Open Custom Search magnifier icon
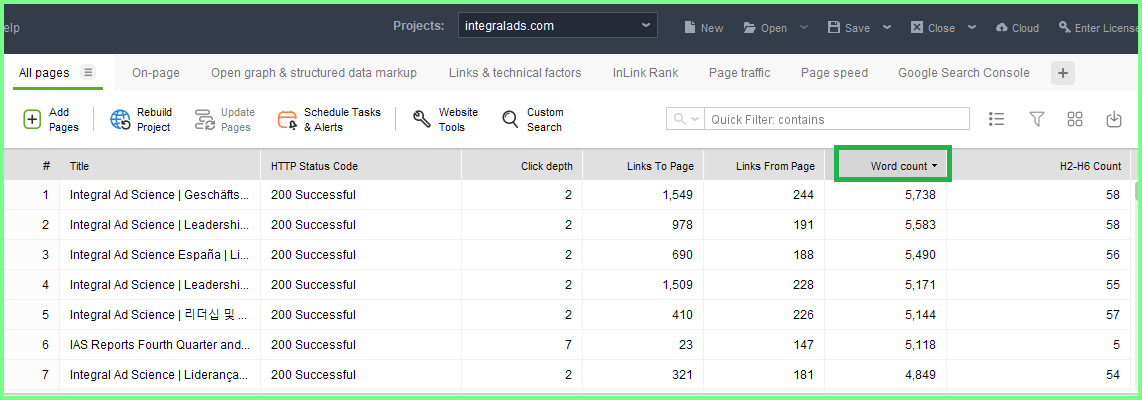This screenshot has width=1142, height=400. click(511, 119)
